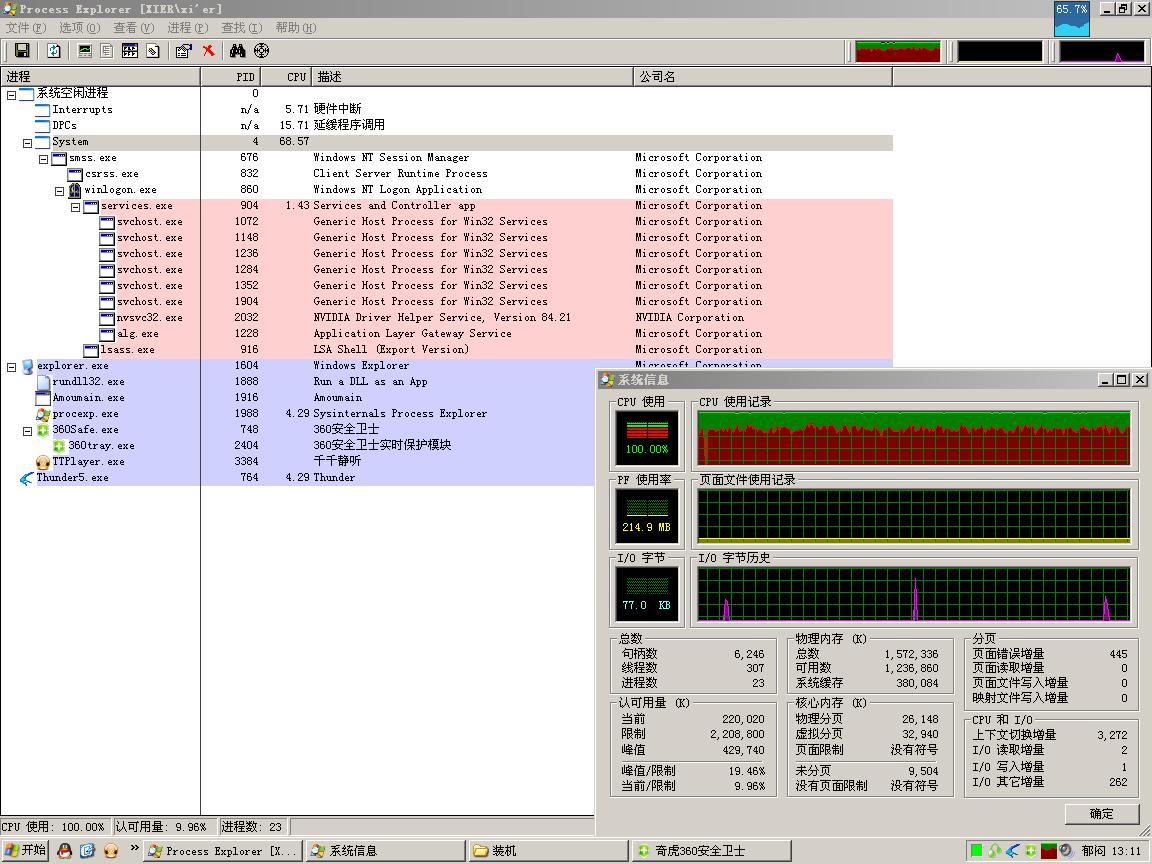
Task: Click the Save toolbar icon
Action: click(21, 51)
